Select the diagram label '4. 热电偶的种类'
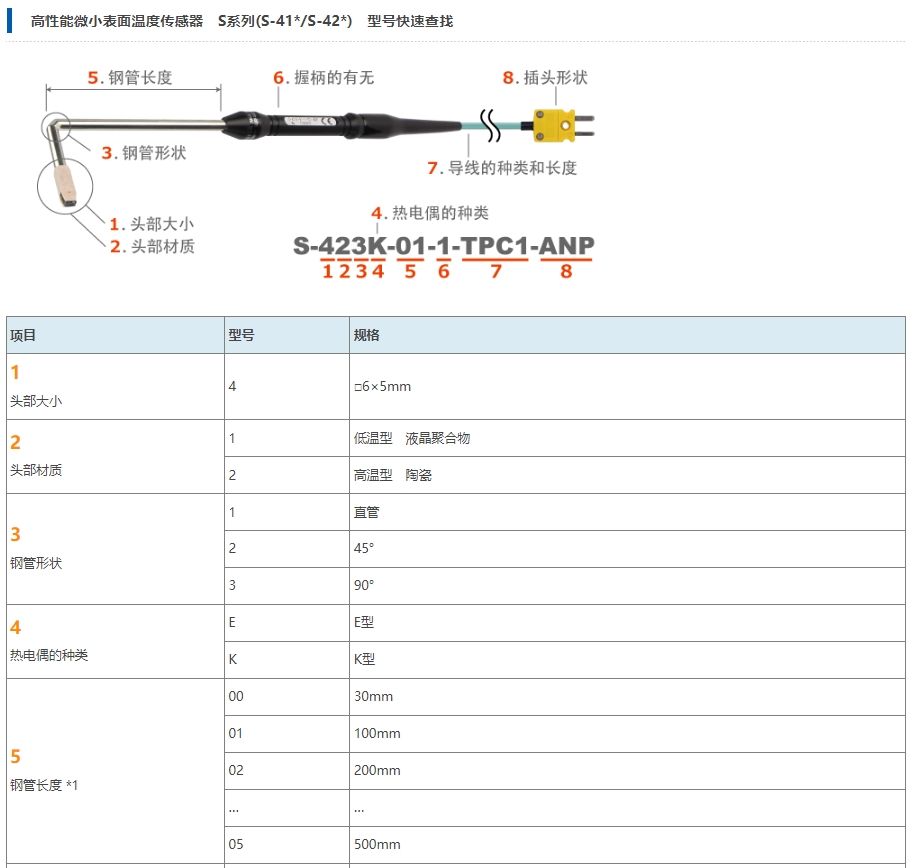 (430, 212)
